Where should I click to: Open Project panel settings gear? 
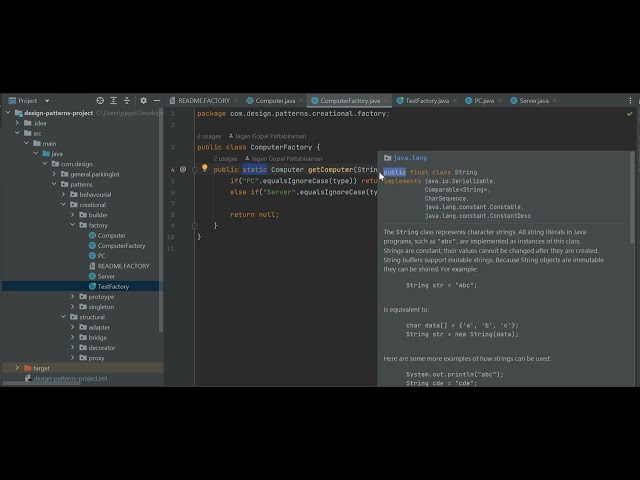pos(143,100)
